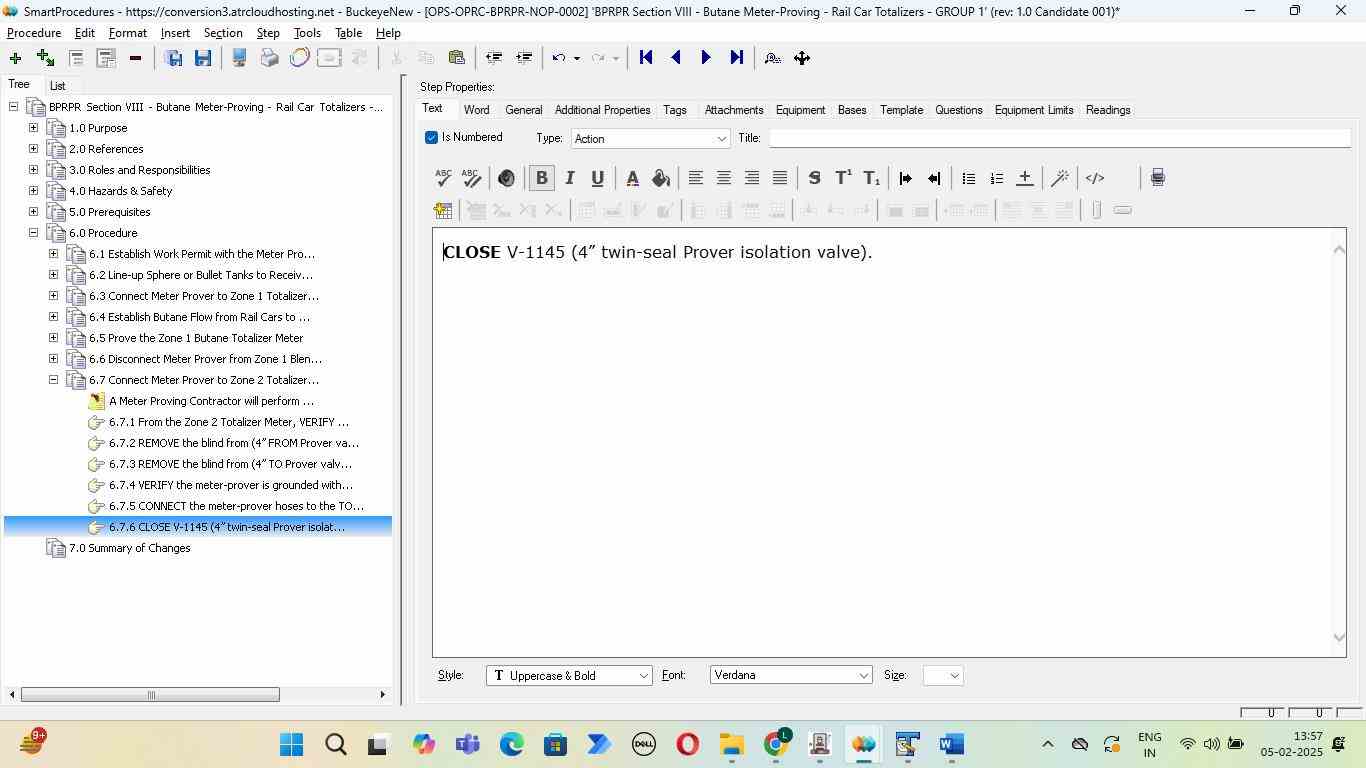The width and height of the screenshot is (1366, 768).
Task: Collapse the 6.0 Procedure tree node
Action: point(34,233)
